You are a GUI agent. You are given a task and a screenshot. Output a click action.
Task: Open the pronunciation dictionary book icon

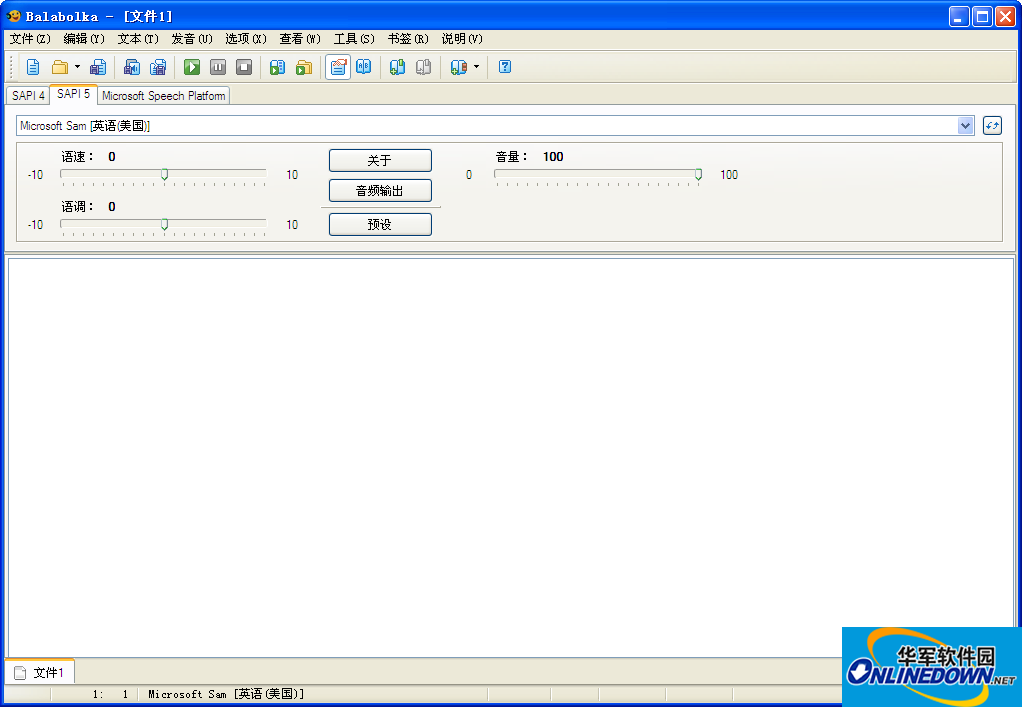click(364, 67)
